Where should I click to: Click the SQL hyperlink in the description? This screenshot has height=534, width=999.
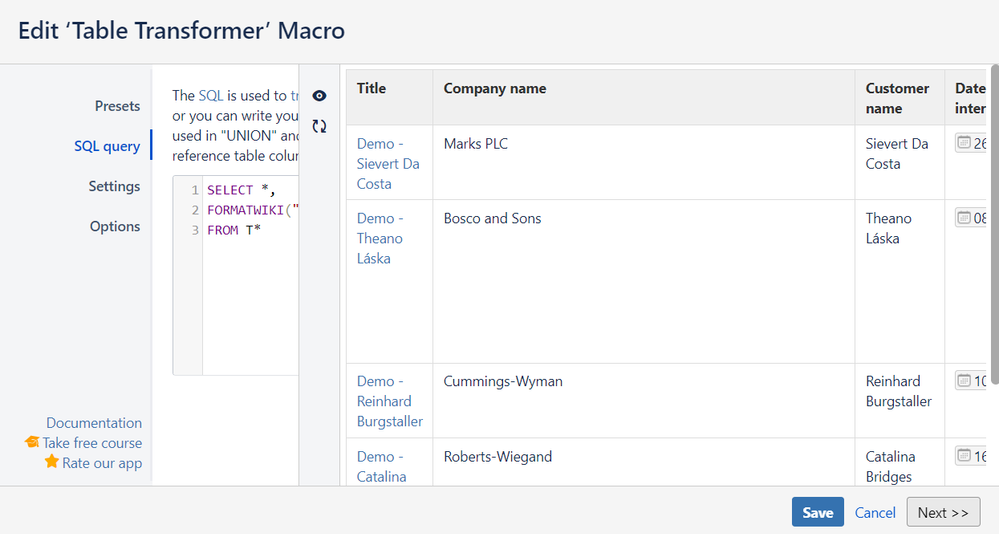211,96
